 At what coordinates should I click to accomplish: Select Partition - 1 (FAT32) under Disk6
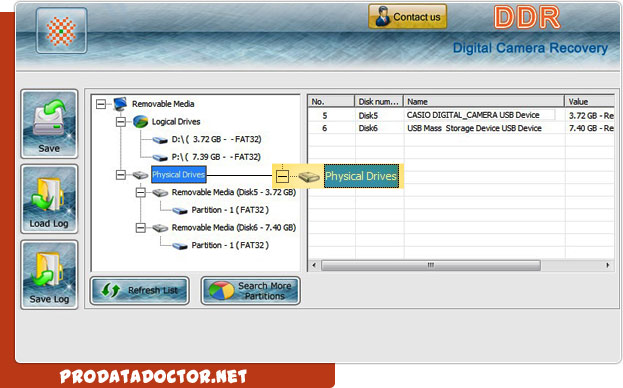pos(230,245)
